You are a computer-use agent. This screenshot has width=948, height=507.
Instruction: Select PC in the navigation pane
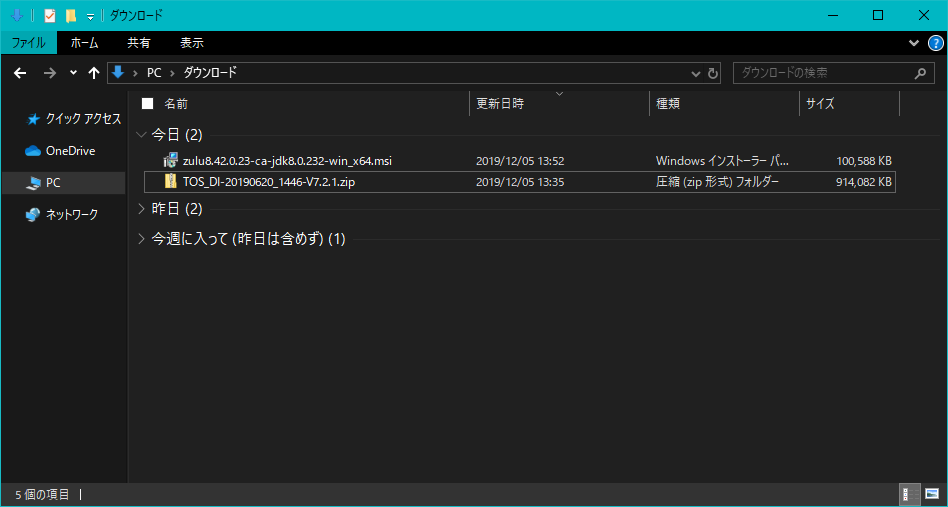[x=64, y=182]
